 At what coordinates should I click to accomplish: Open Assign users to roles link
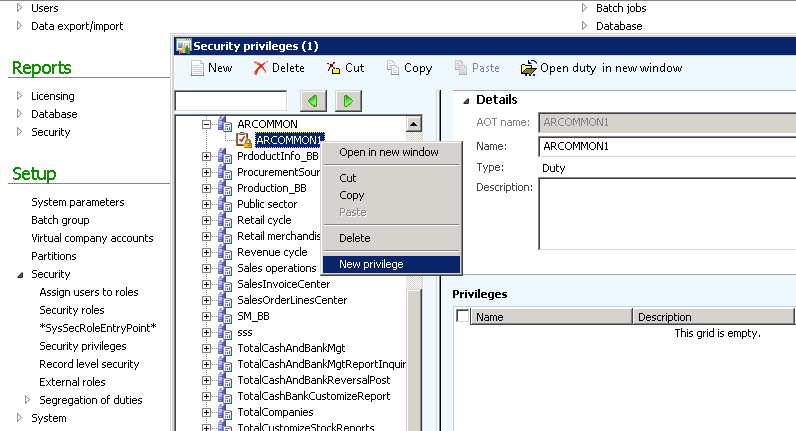tap(89, 292)
